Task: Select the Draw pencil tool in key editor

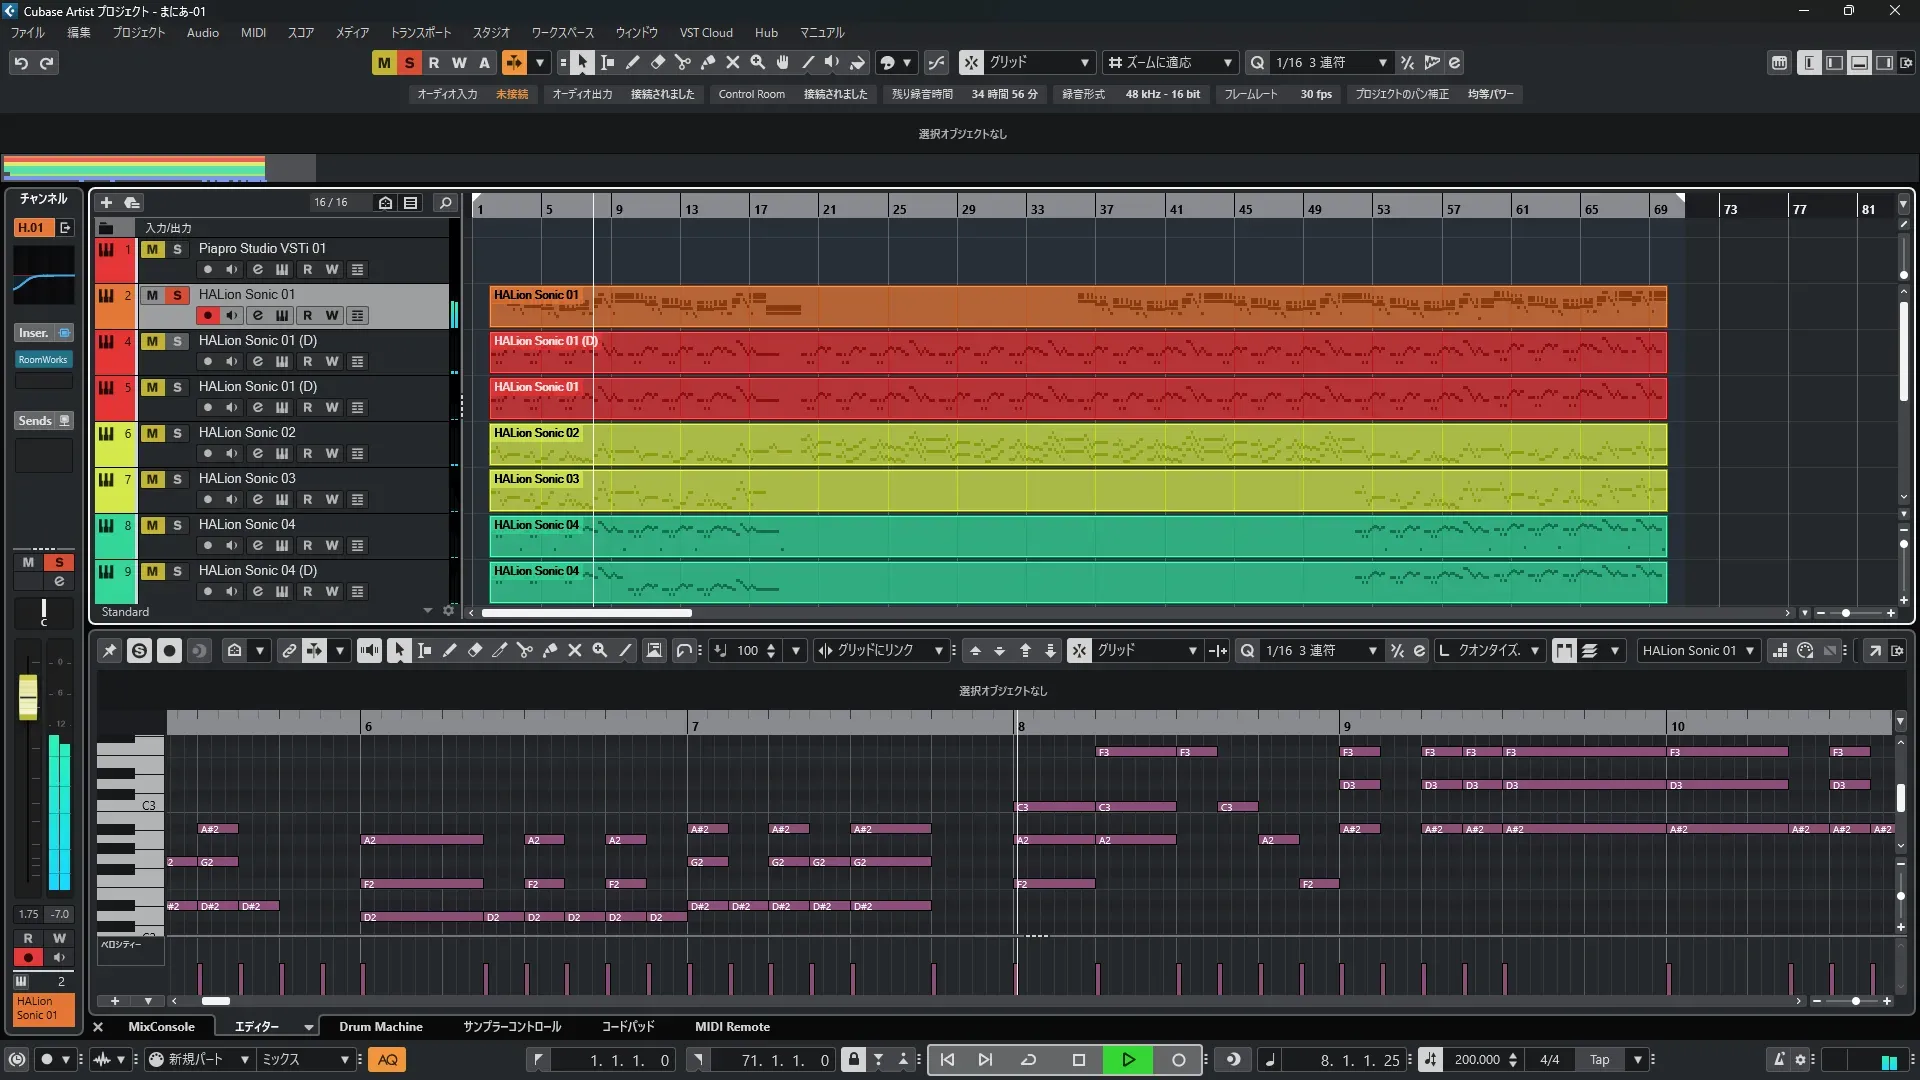Action: [x=450, y=651]
